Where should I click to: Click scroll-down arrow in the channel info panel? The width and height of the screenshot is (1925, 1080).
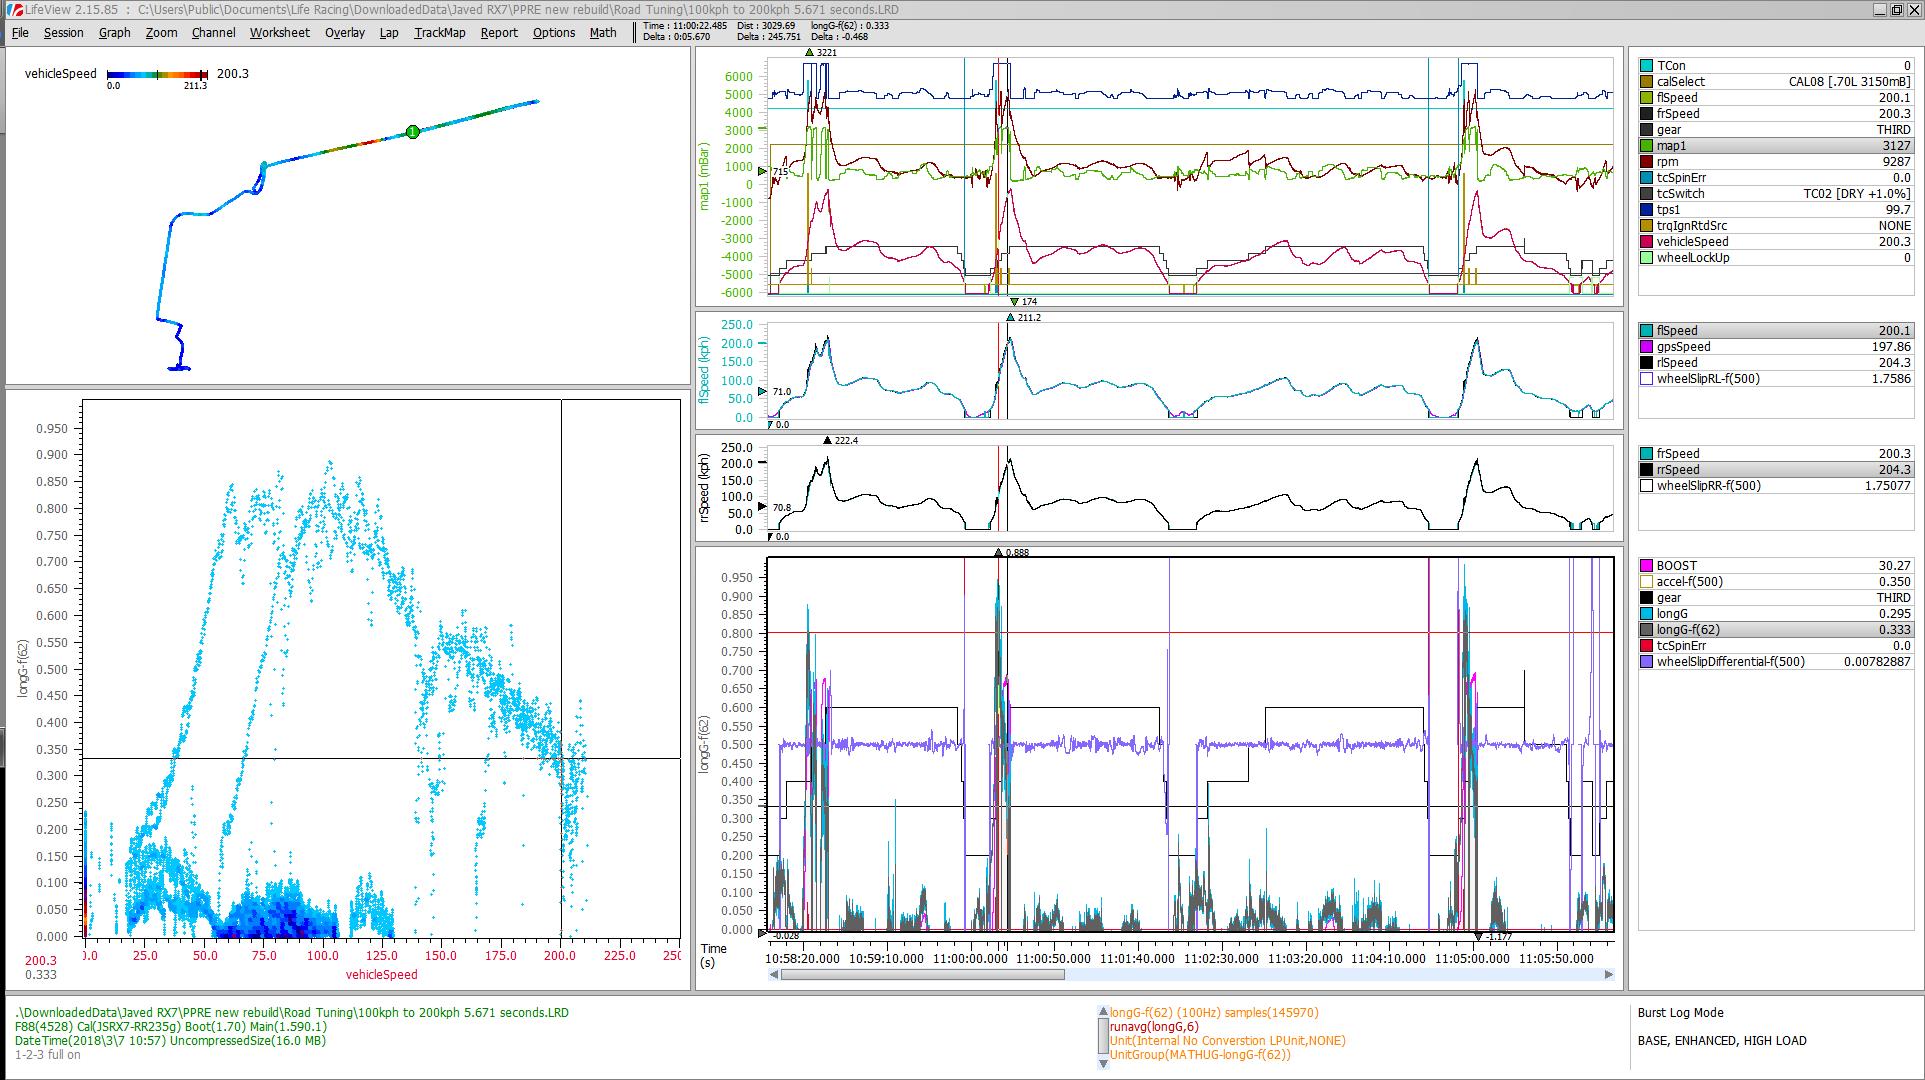click(x=1103, y=1063)
